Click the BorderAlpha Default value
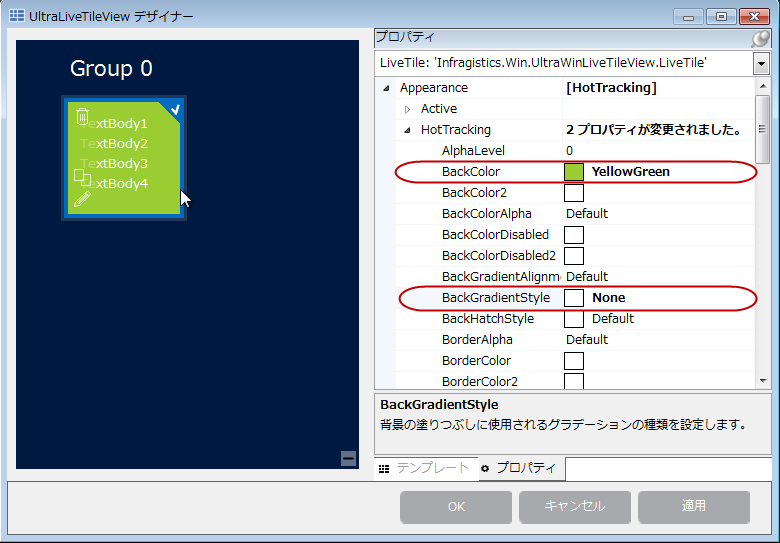Viewport: 780px width, 543px height. point(587,340)
